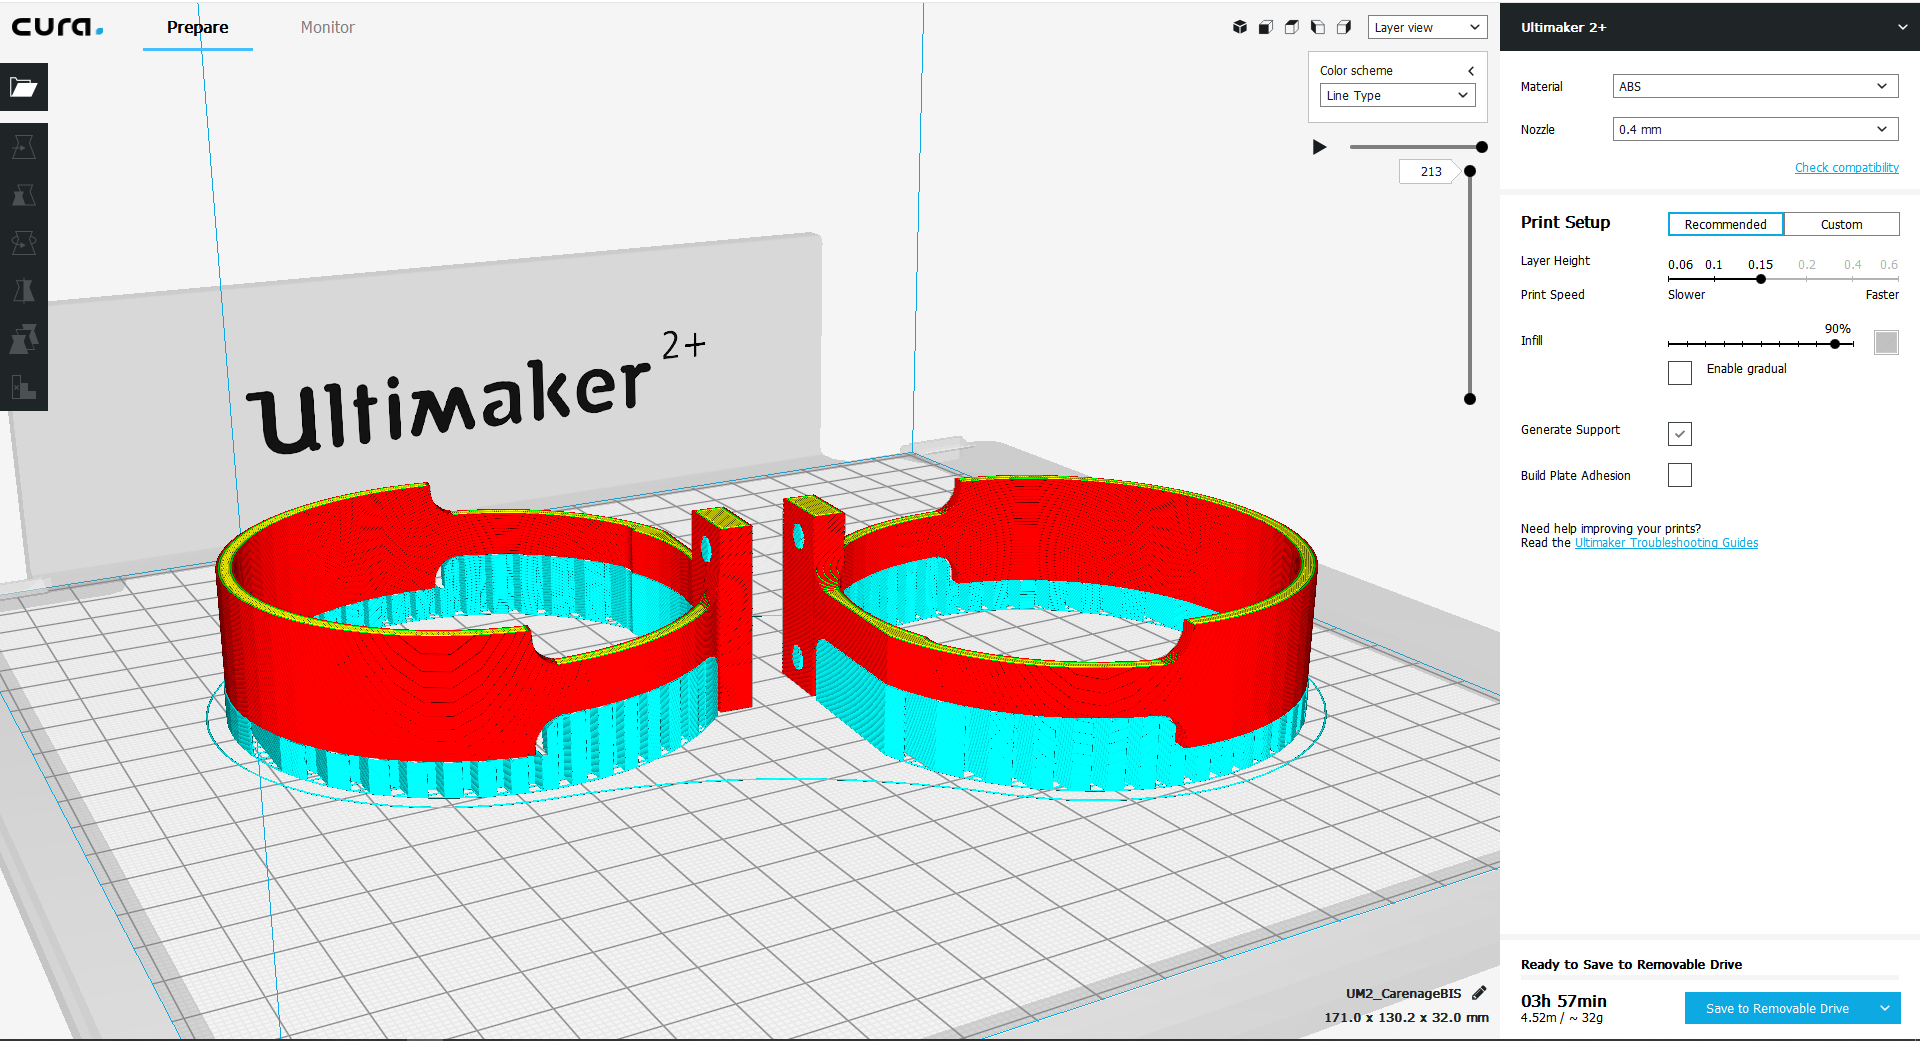Click the Slower print speed label
Viewport: 1920px width, 1041px height.
[x=1686, y=295]
